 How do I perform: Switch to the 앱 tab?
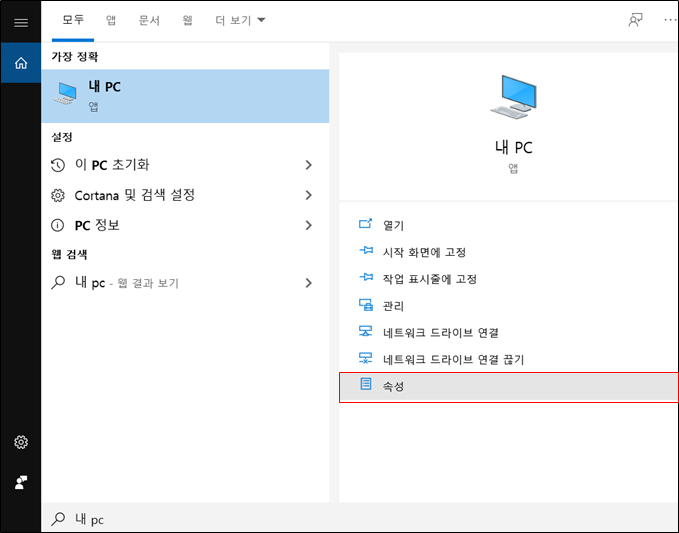111,20
